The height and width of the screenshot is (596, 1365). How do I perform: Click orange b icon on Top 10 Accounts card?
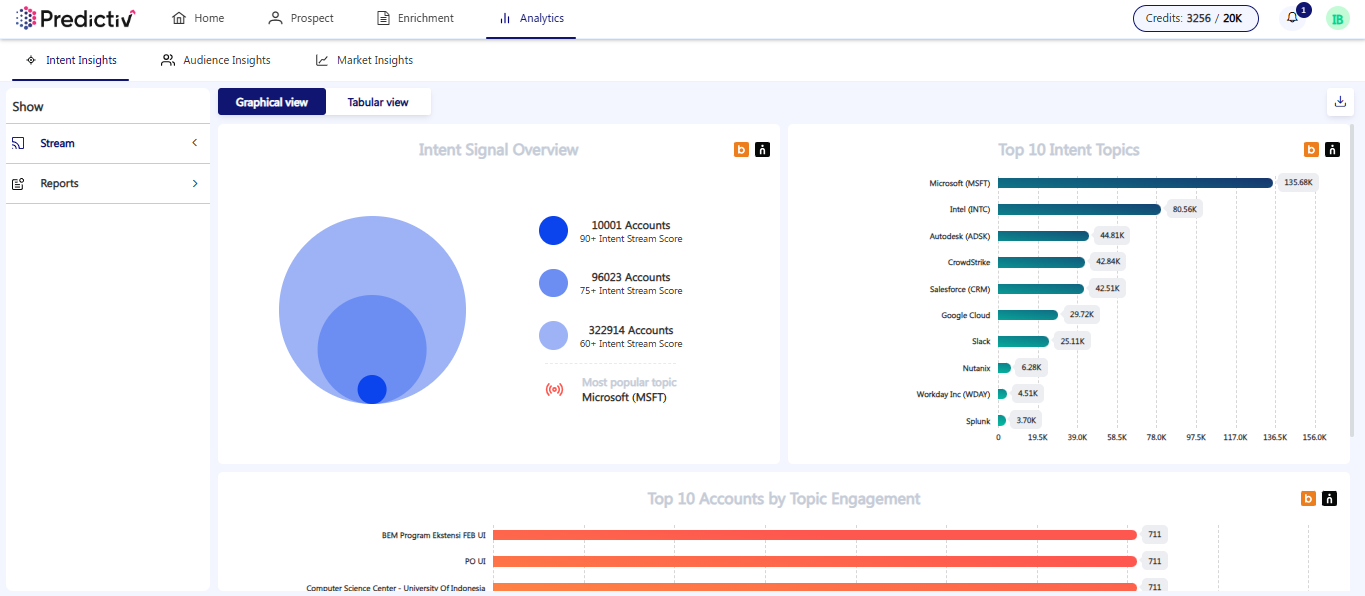pyautogui.click(x=1308, y=499)
